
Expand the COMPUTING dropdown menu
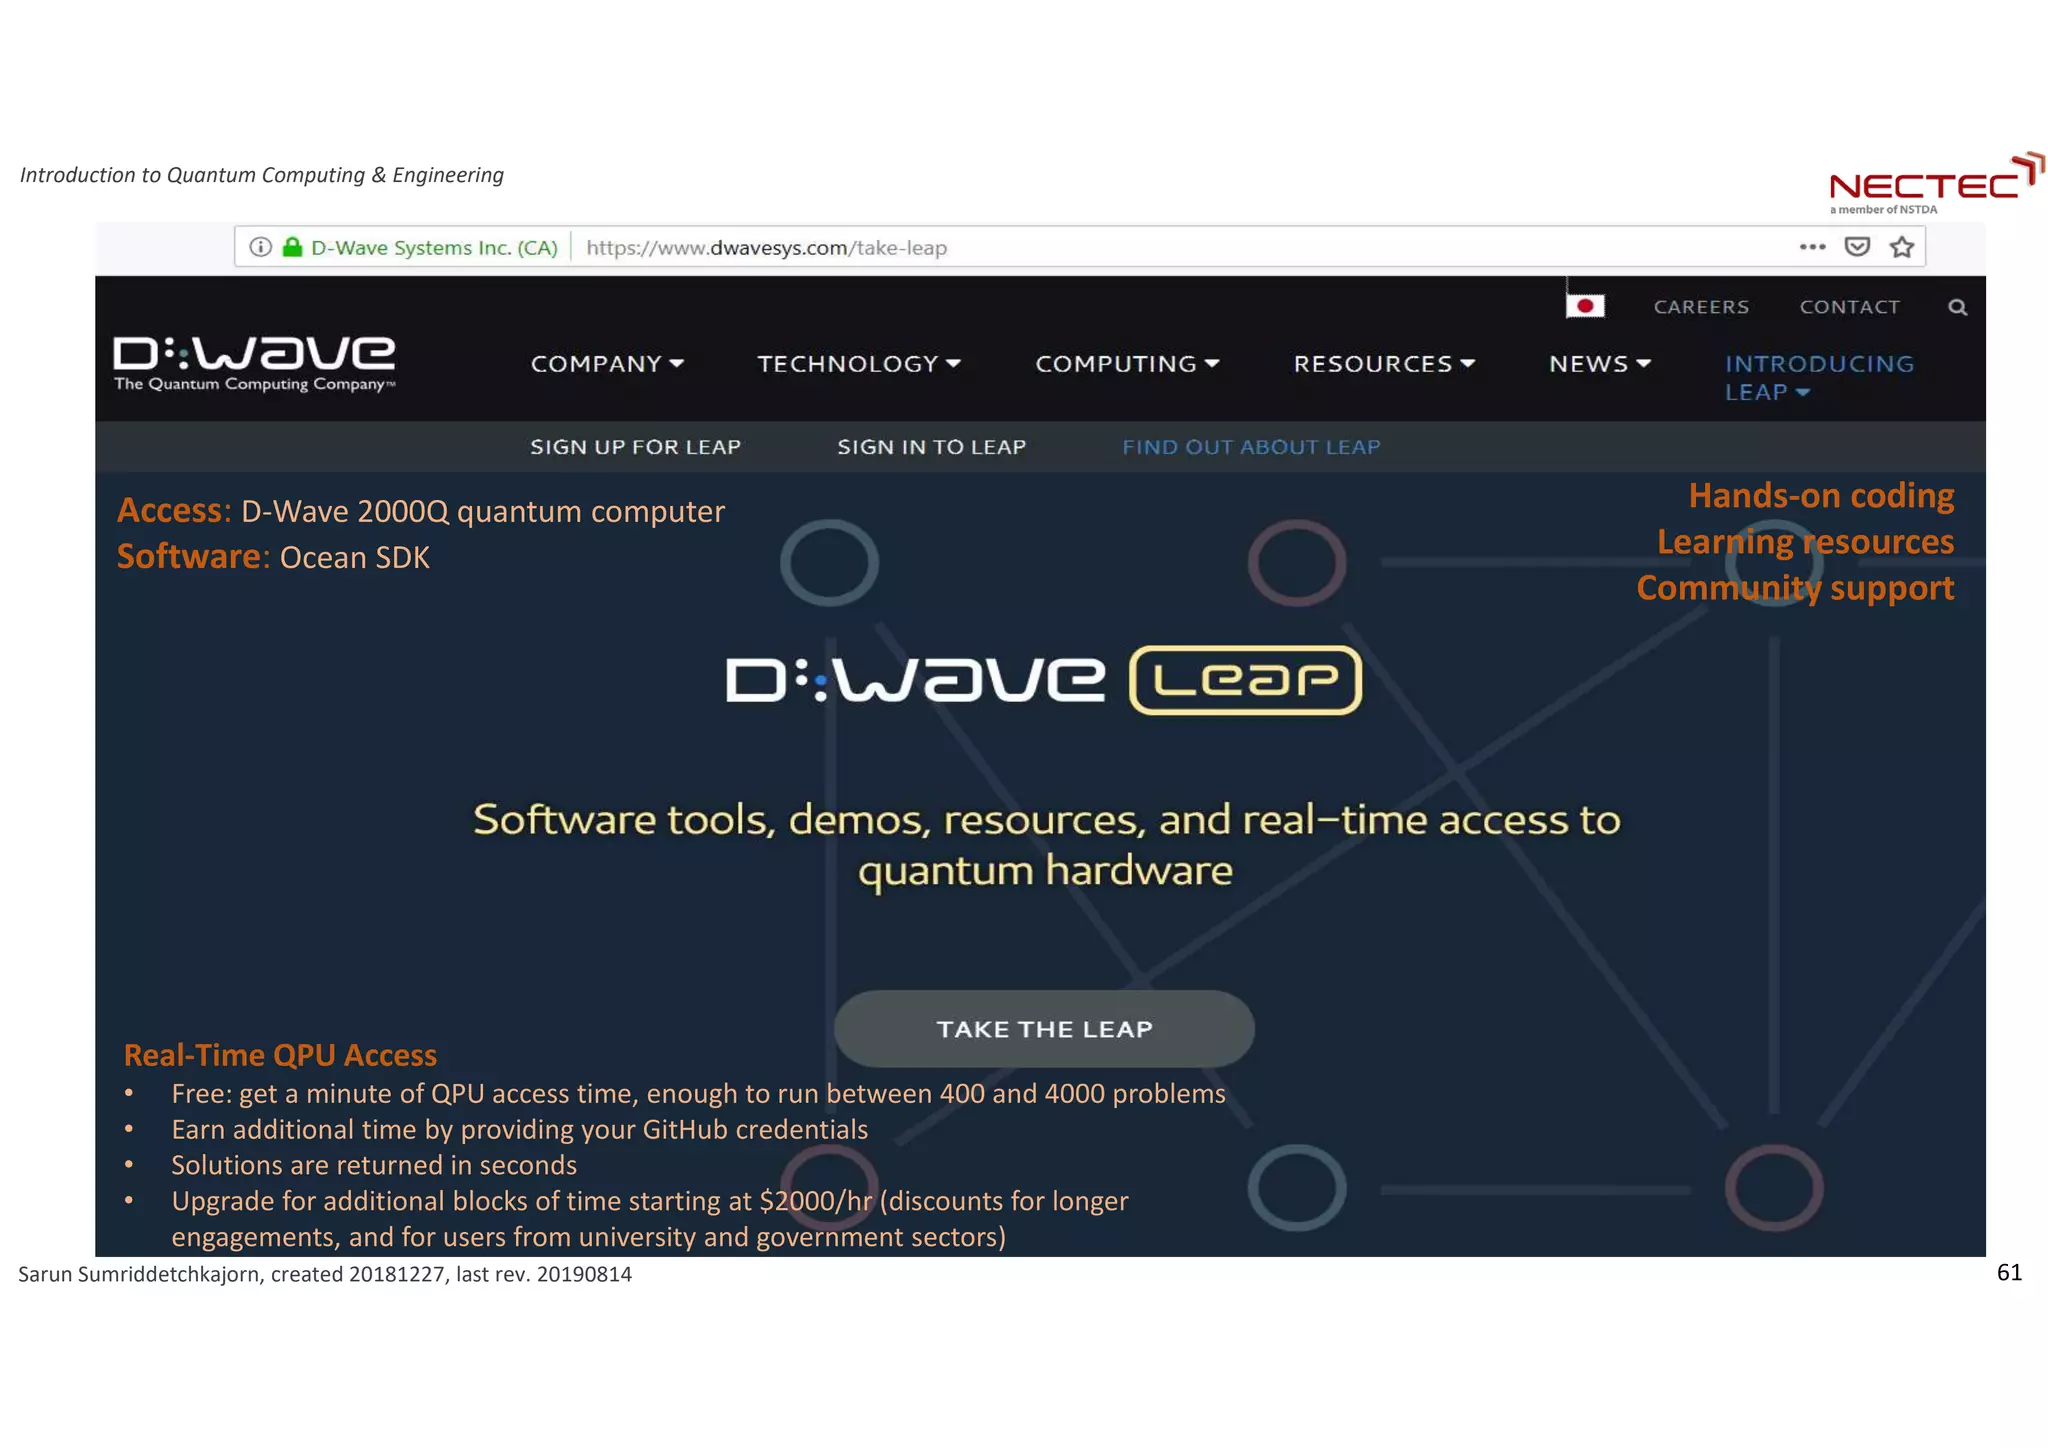click(x=1127, y=364)
